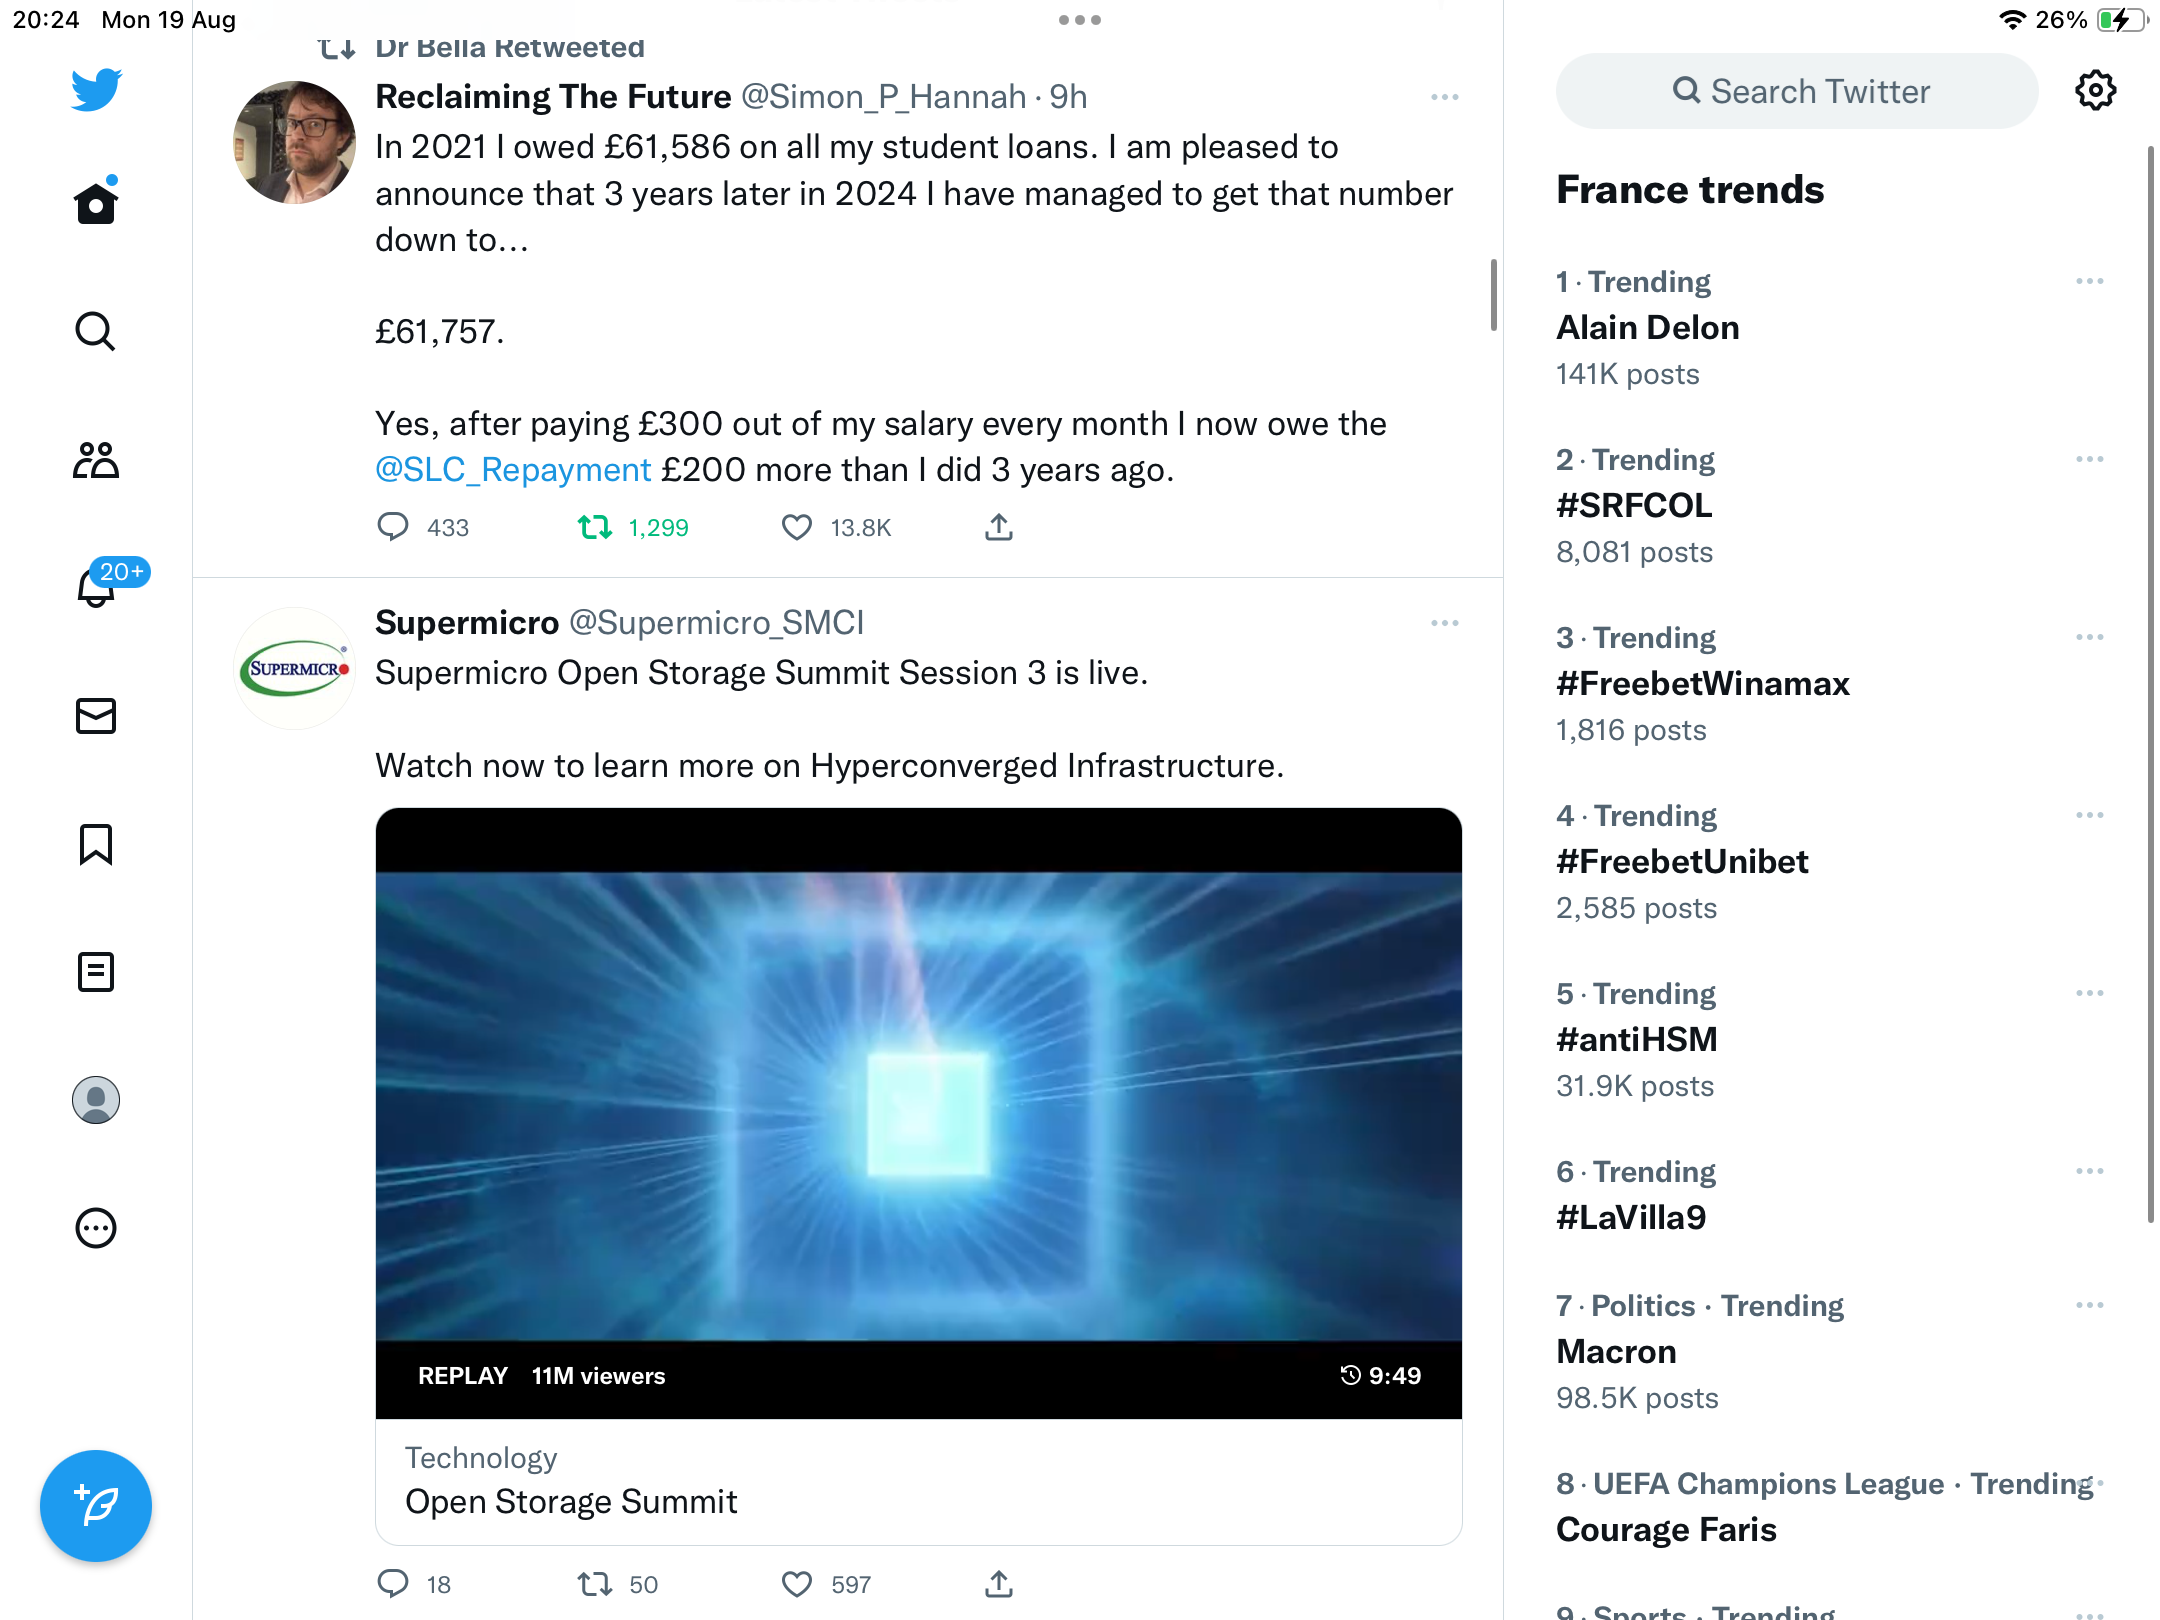This screenshot has height=1620, width=2160.
Task: Click the trends panel scrollbar
Action: click(x=2150, y=684)
